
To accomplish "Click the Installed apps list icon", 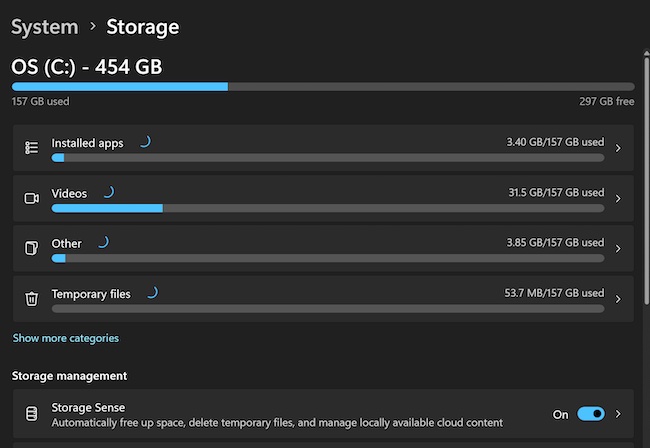I will click(x=32, y=148).
